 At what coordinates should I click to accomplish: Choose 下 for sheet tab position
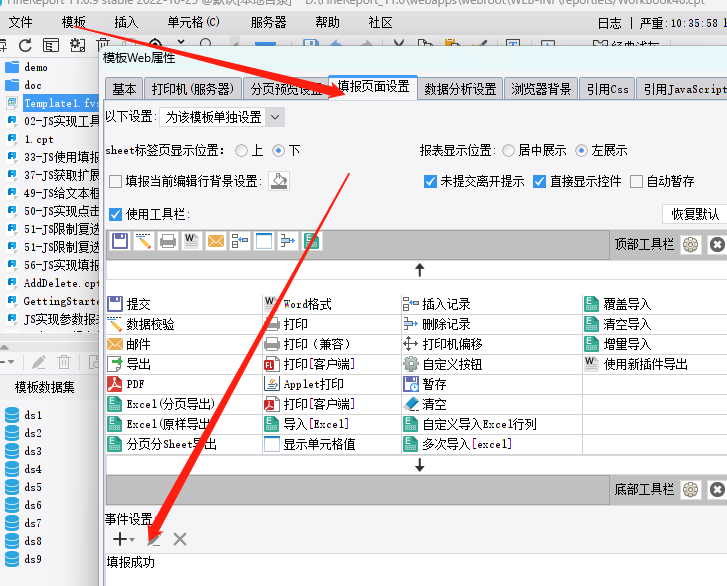coord(278,151)
